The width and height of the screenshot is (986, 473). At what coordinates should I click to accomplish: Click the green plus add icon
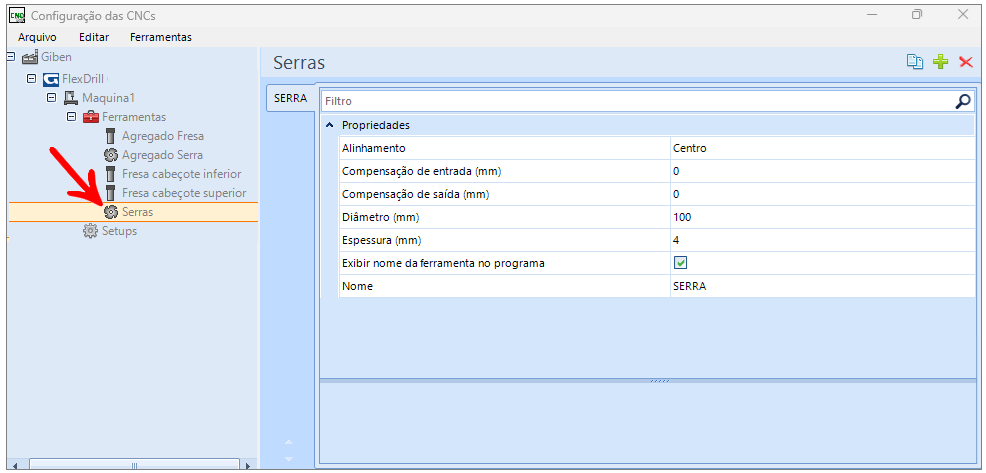point(940,62)
